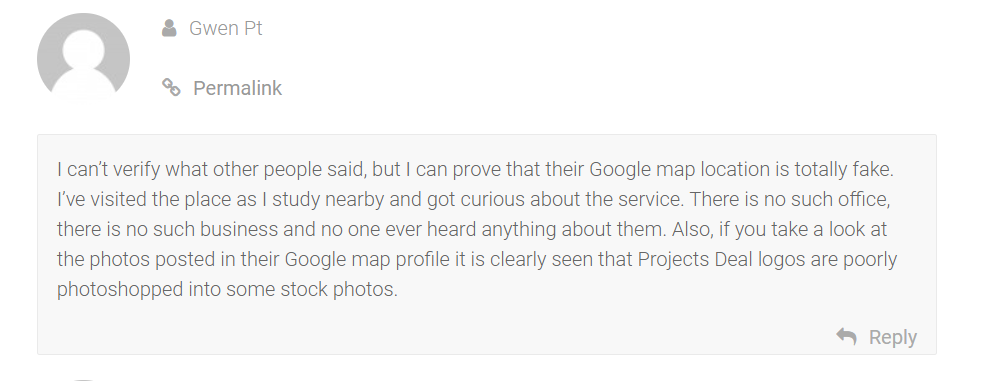
Task: Click the words "no such office" in the comment
Action: (x=827, y=200)
